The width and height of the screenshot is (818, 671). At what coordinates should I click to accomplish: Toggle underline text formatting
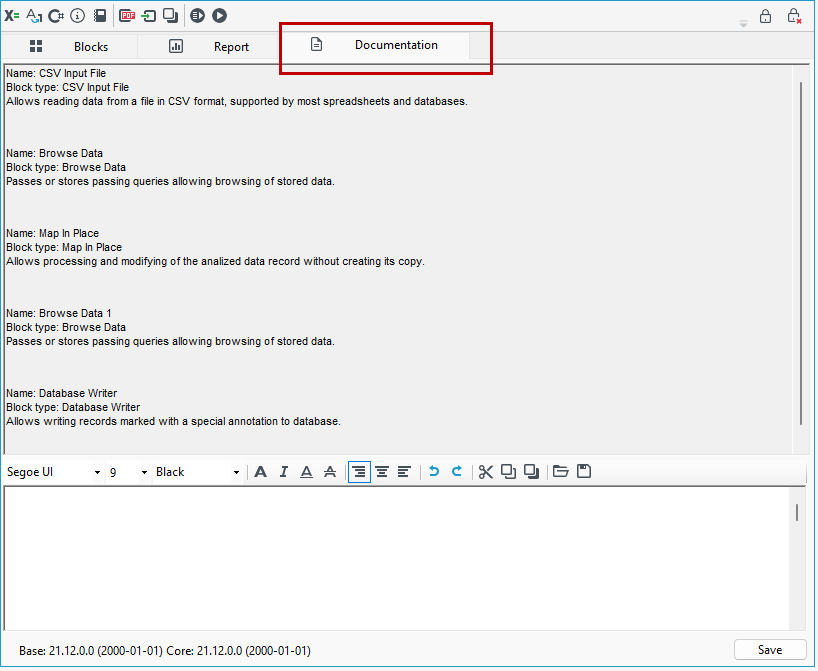click(x=307, y=472)
